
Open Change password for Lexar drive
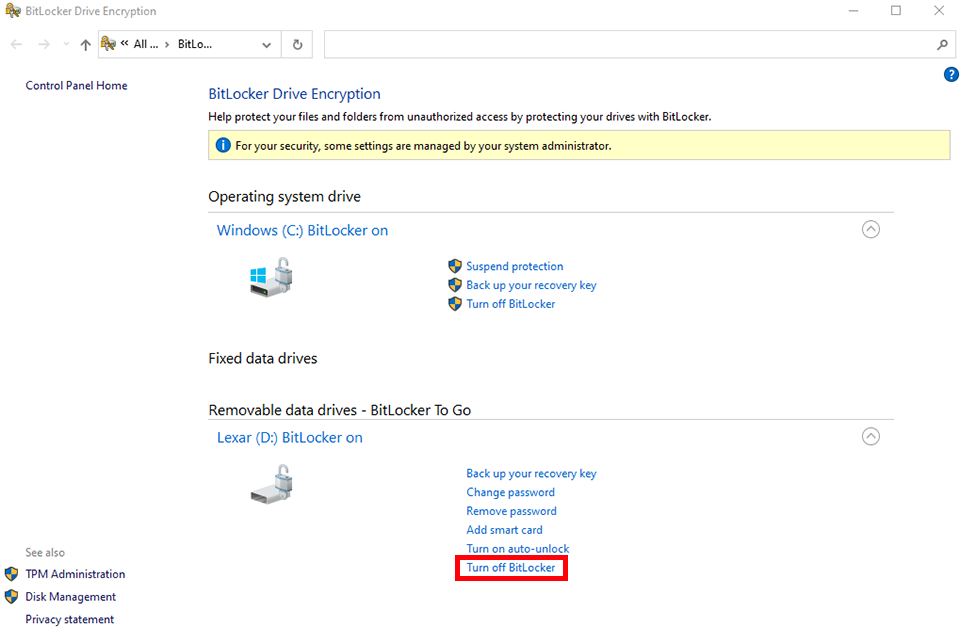(510, 492)
